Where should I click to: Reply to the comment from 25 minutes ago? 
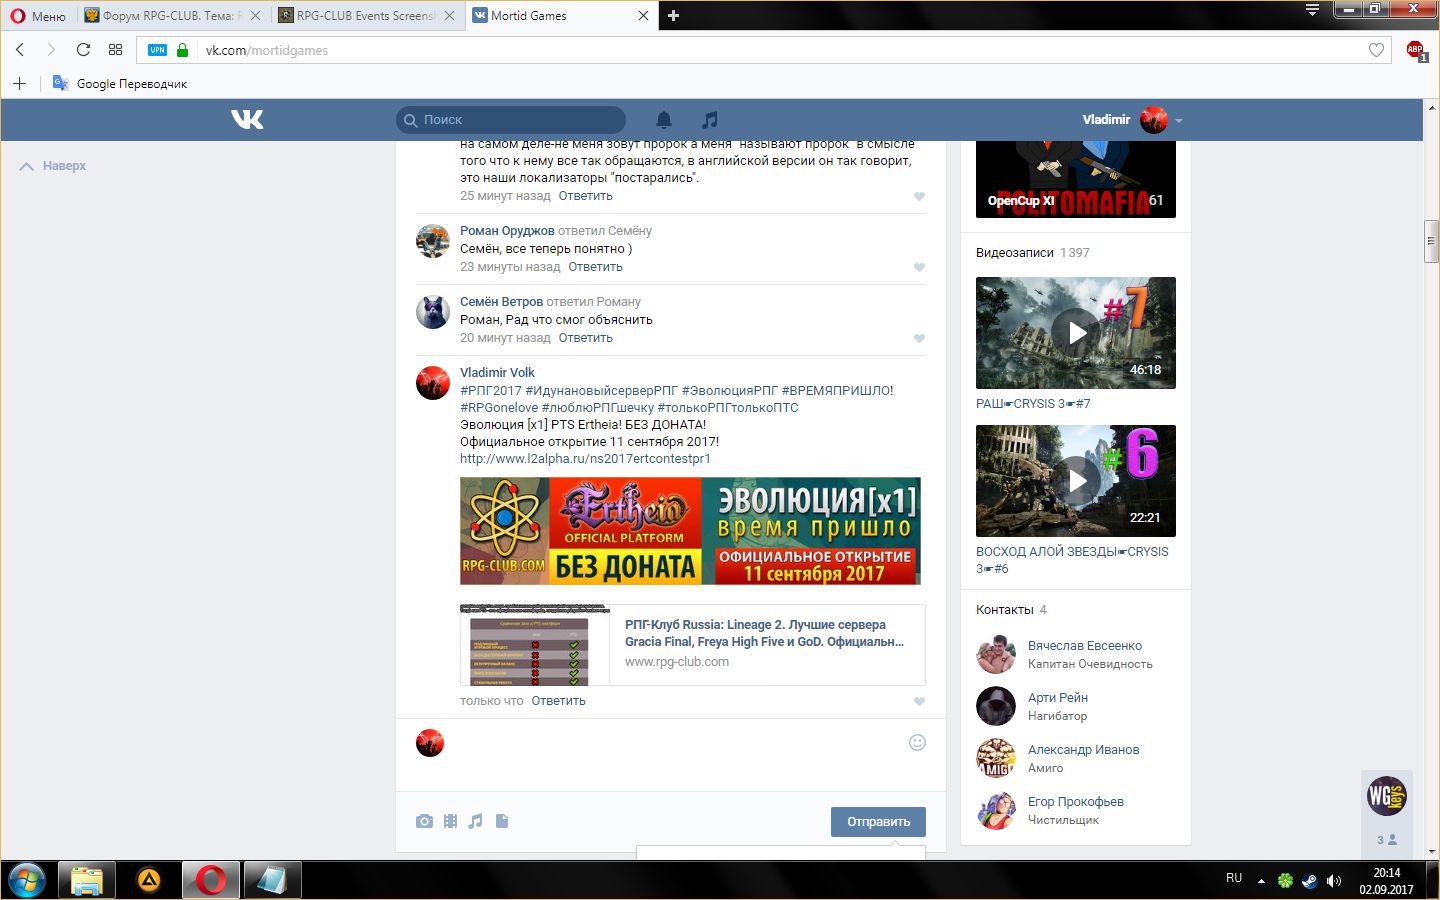pyautogui.click(x=585, y=196)
